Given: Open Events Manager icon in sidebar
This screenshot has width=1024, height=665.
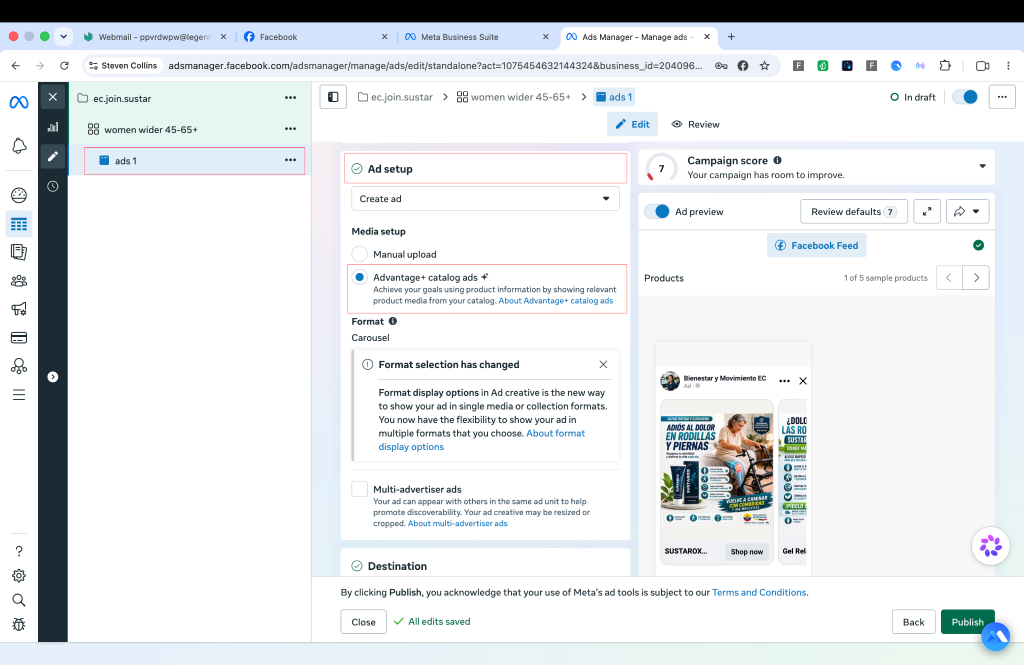Looking at the screenshot, I should (x=19, y=366).
